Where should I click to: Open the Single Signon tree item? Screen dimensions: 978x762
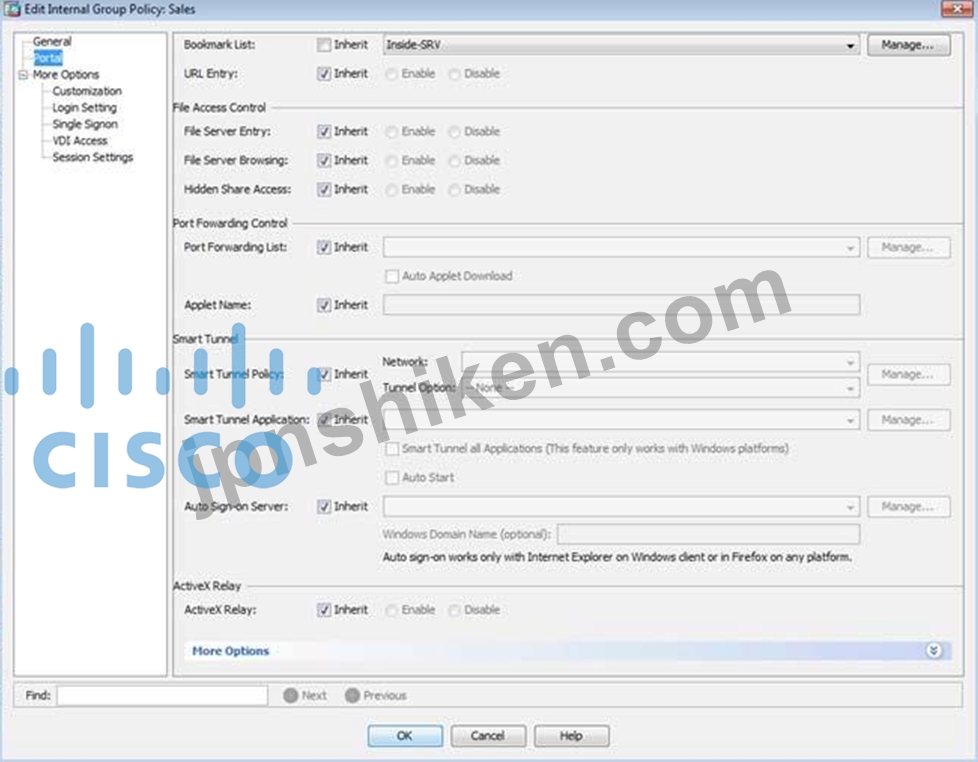pos(85,124)
